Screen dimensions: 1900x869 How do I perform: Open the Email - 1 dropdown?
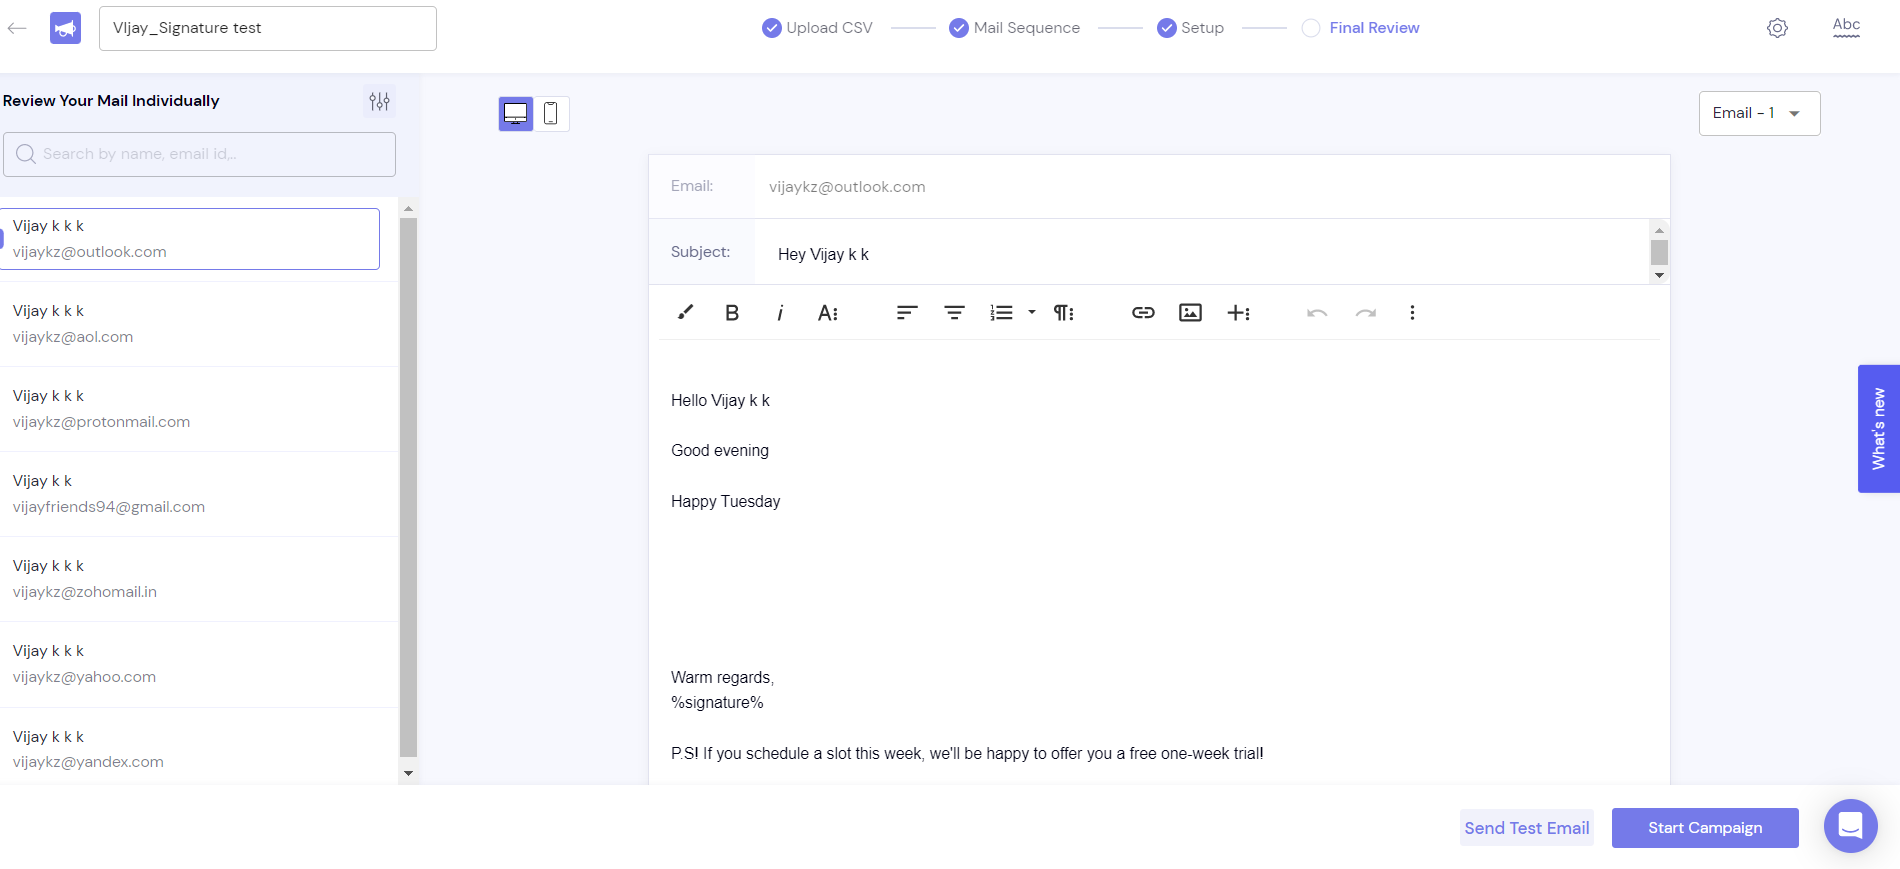(1759, 113)
